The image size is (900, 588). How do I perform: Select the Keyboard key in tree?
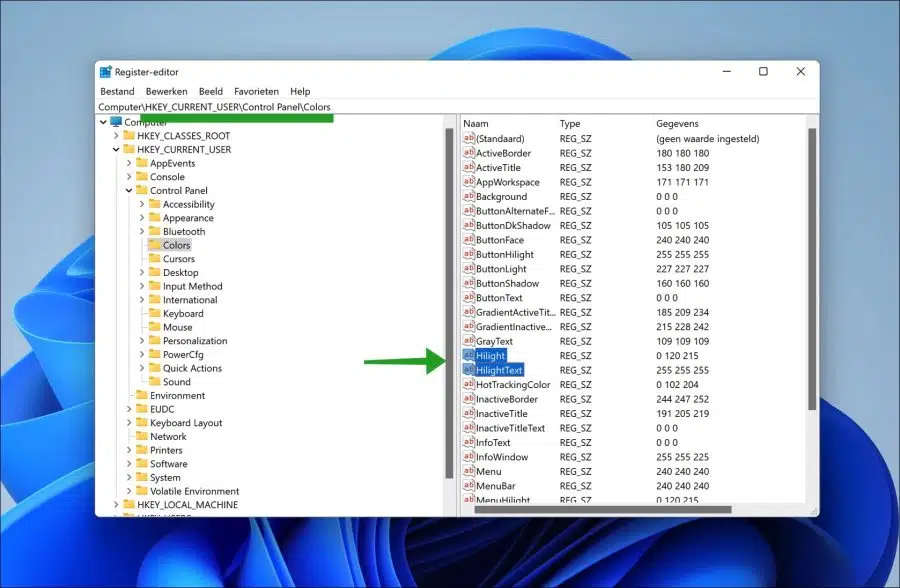183,313
